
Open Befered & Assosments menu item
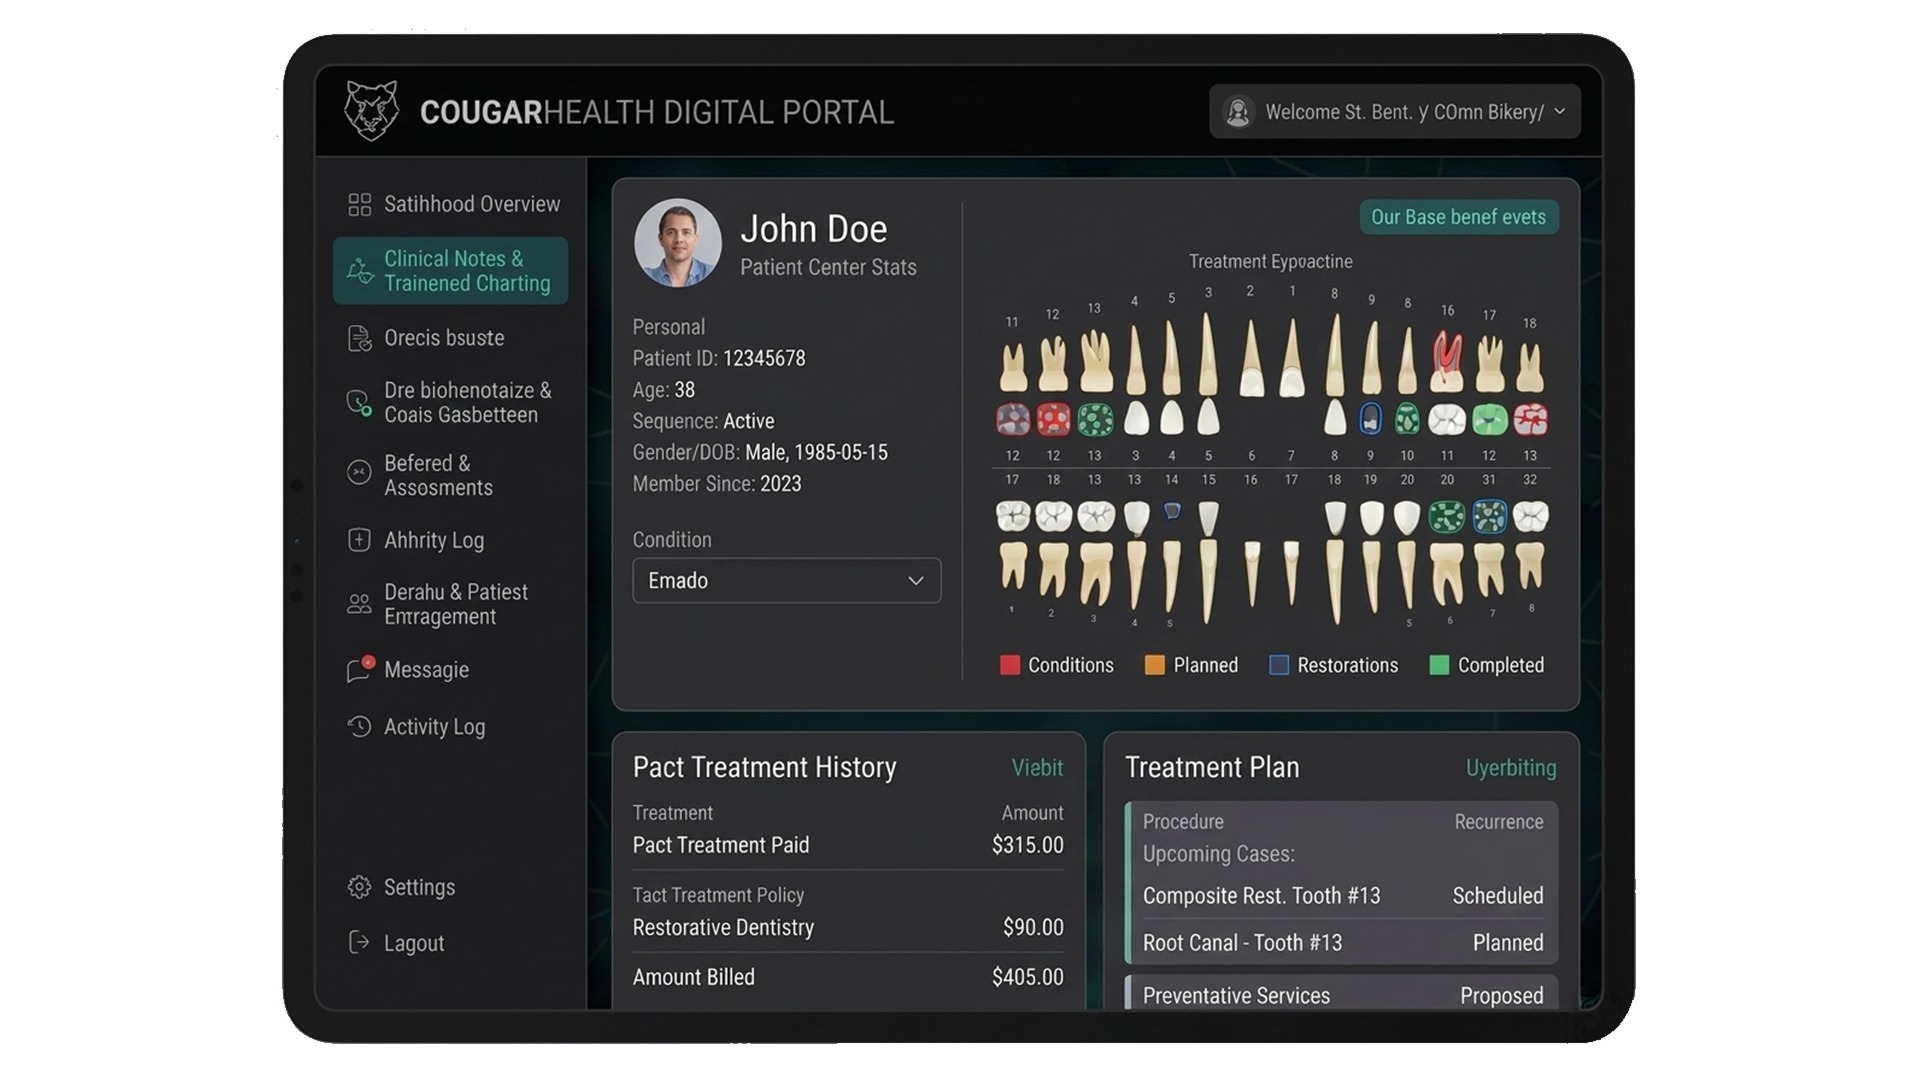438,476
